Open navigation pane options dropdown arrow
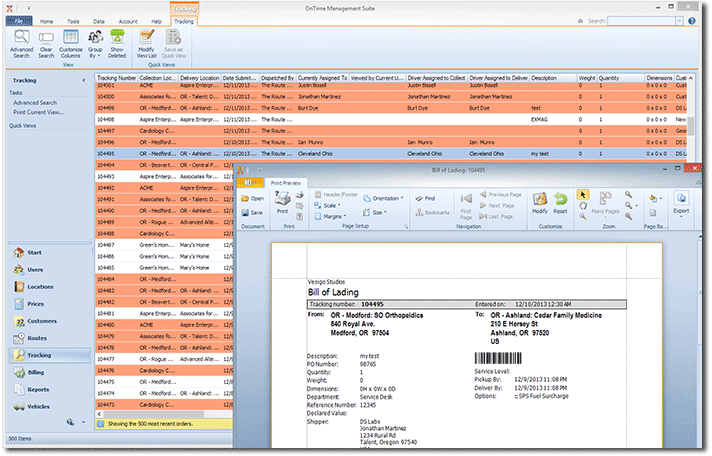 click(x=84, y=422)
